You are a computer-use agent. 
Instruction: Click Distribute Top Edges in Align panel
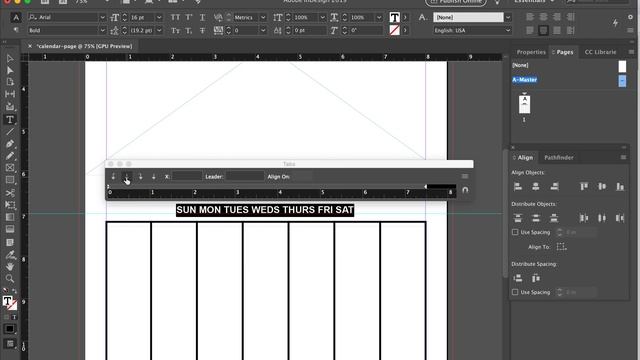[x=518, y=218]
